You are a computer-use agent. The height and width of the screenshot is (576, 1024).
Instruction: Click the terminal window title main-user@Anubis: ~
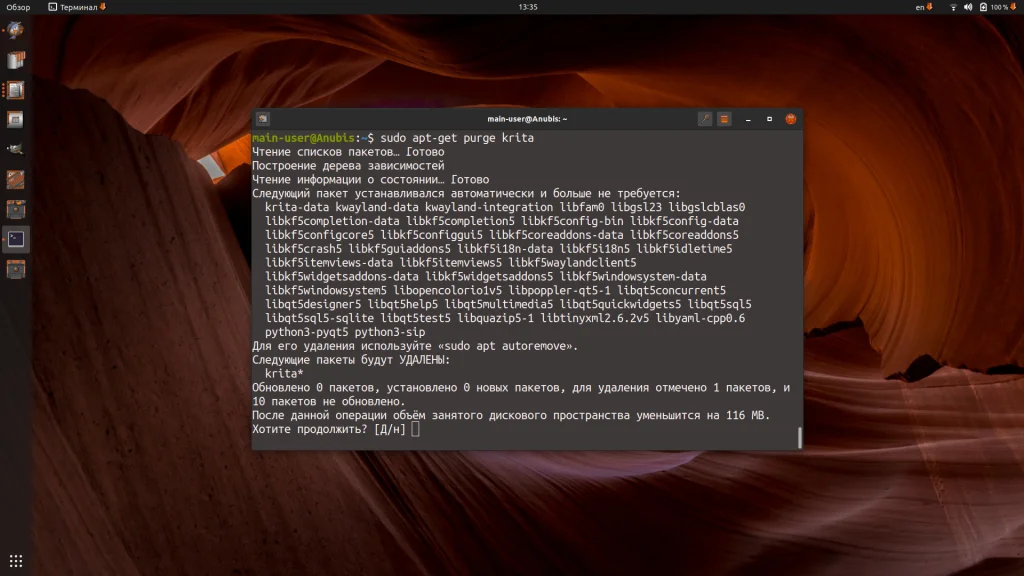coord(527,119)
